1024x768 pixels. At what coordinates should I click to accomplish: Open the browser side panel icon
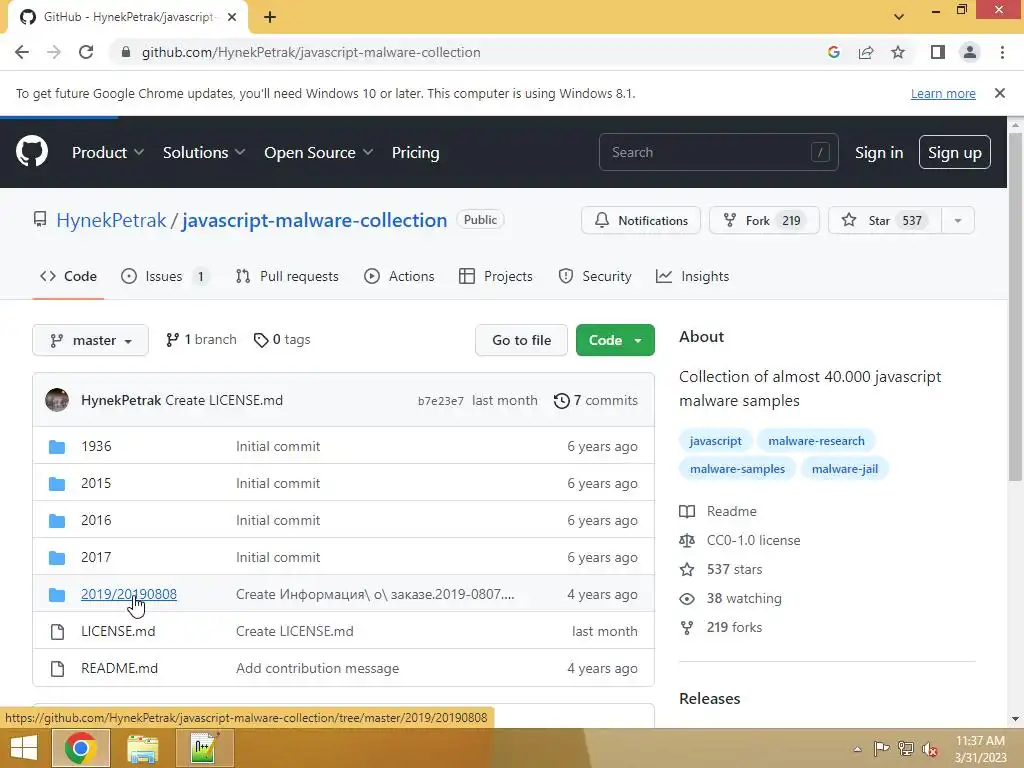point(938,52)
